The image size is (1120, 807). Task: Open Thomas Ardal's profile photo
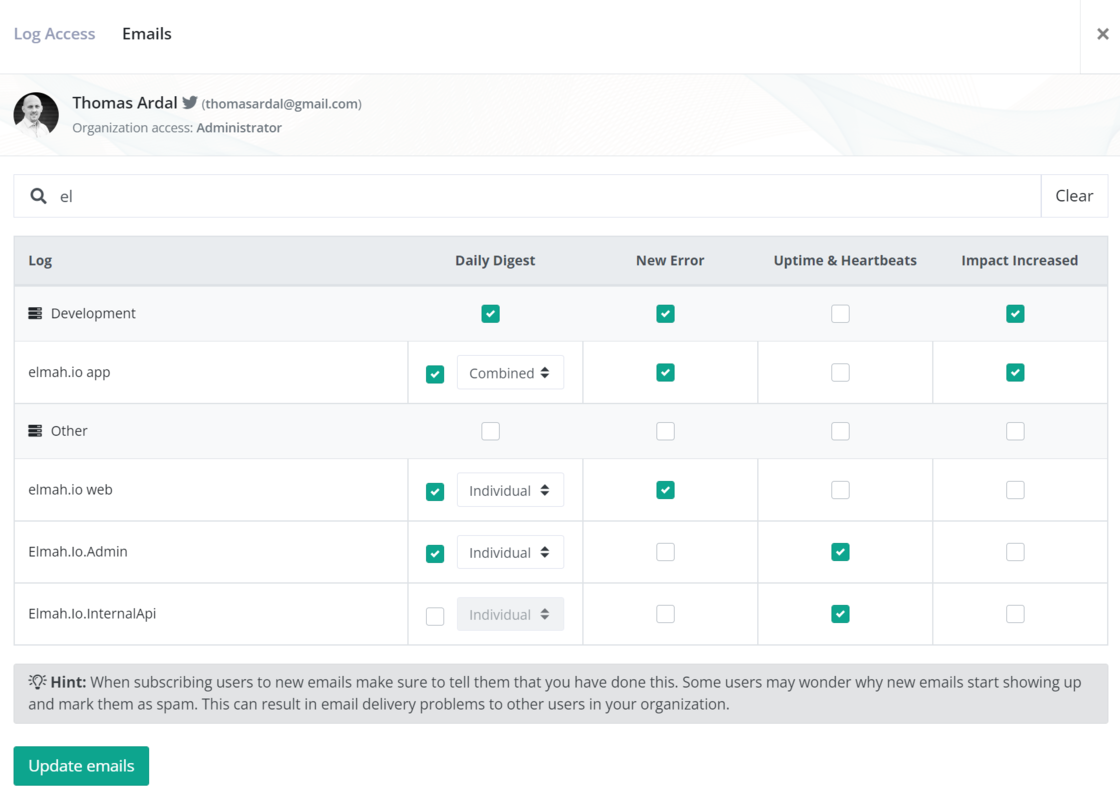pos(36,114)
